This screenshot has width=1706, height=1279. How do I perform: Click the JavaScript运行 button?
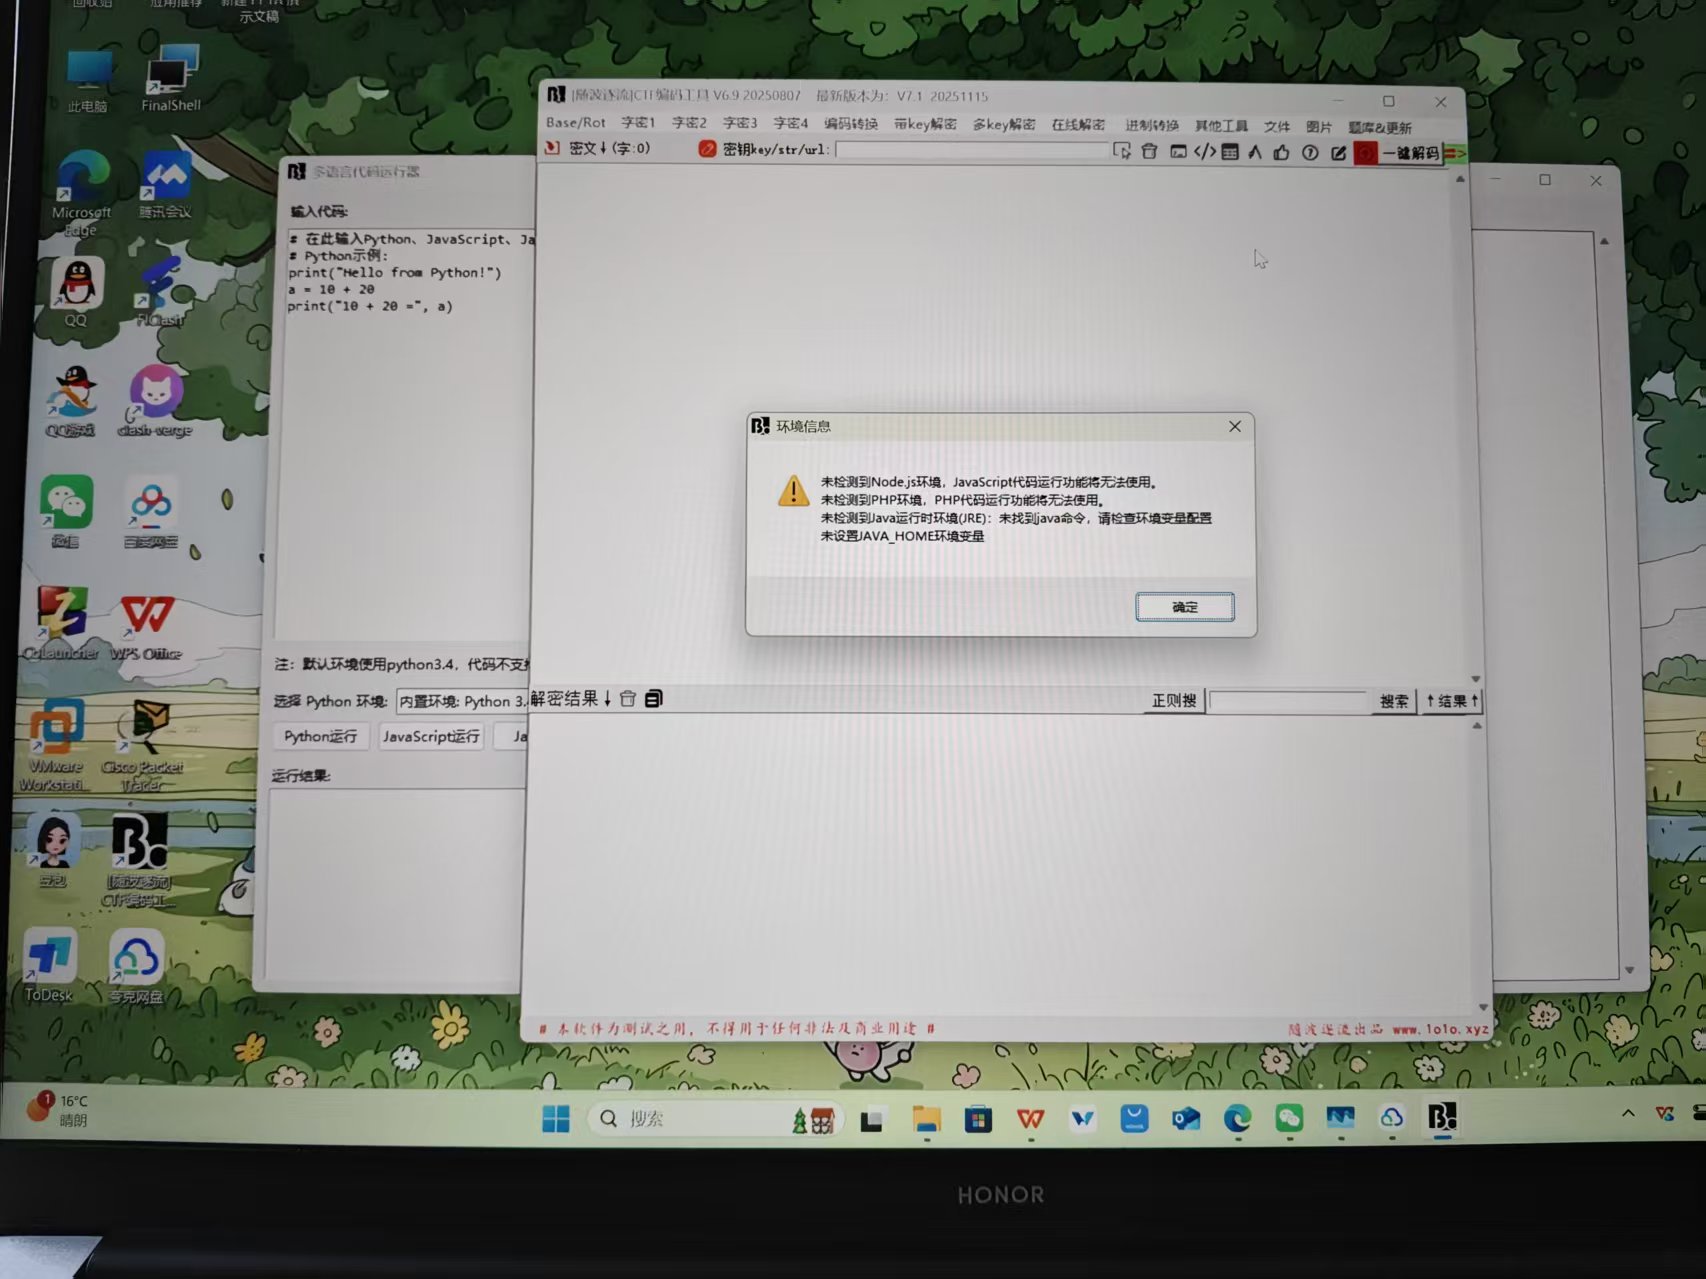(x=431, y=736)
